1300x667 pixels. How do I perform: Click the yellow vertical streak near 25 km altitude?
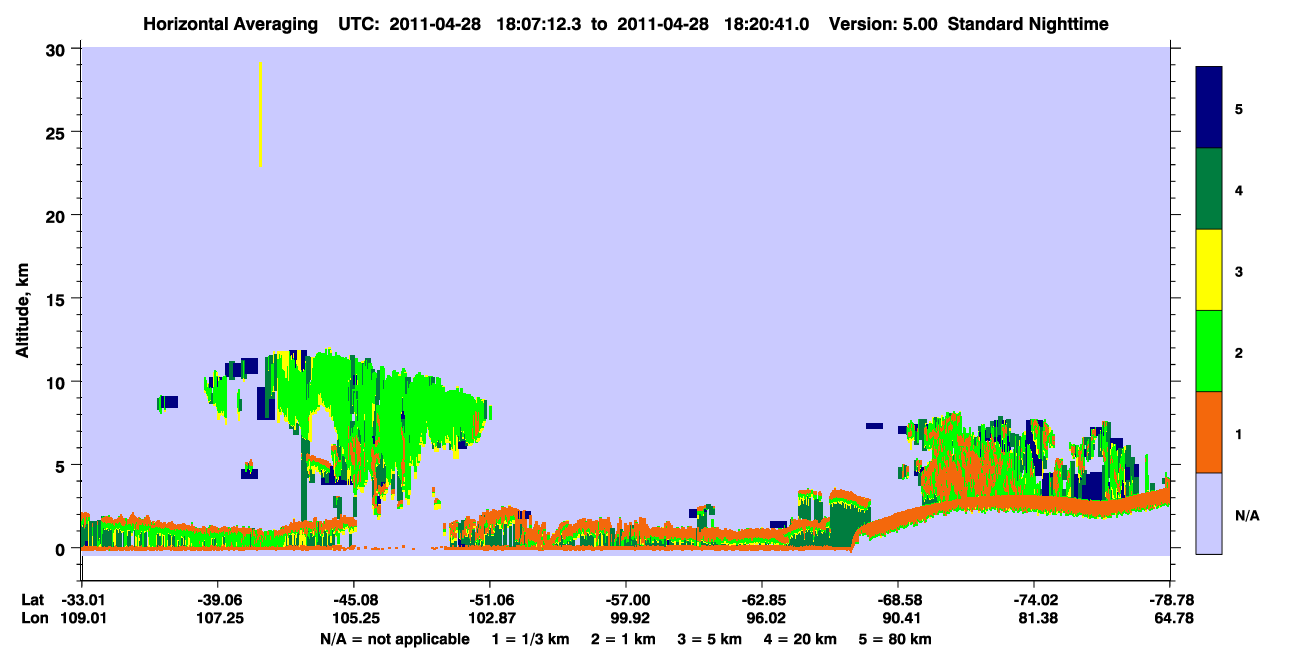click(x=260, y=115)
